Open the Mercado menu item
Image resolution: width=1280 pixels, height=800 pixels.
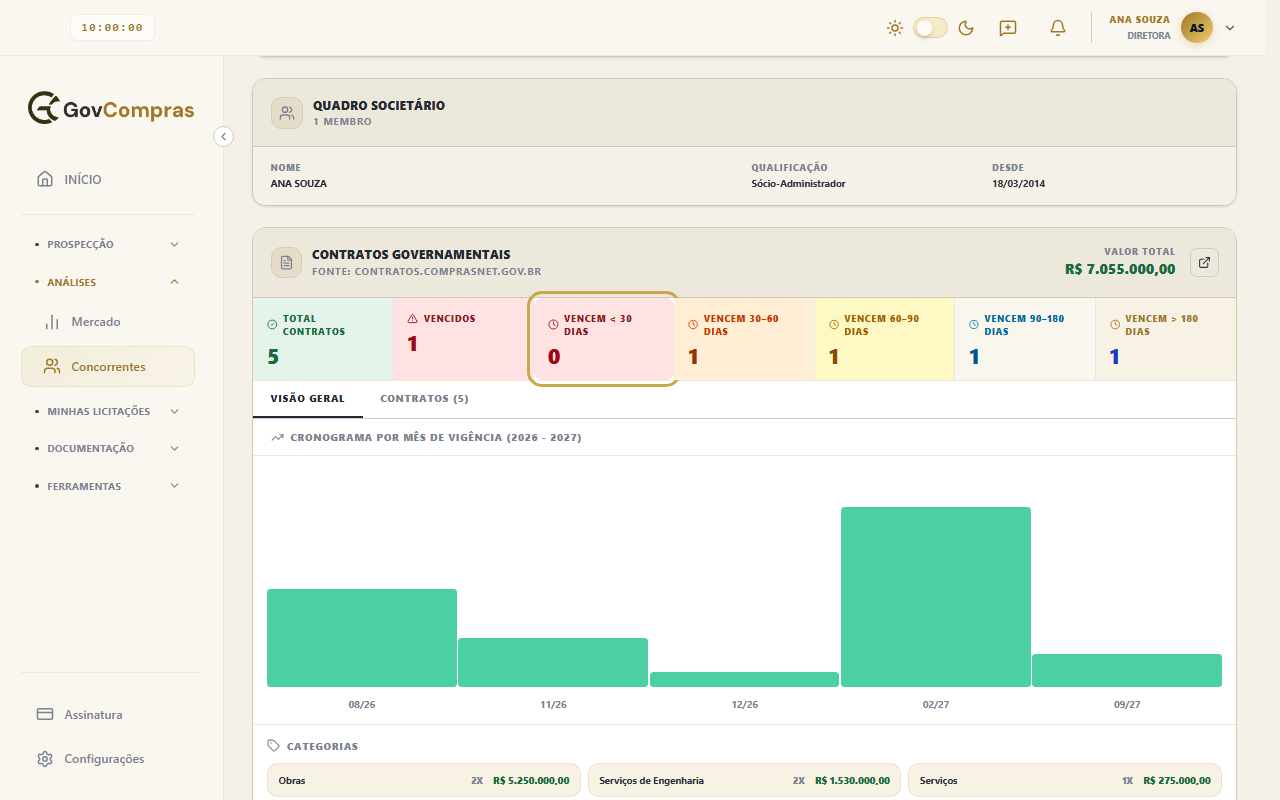108,322
